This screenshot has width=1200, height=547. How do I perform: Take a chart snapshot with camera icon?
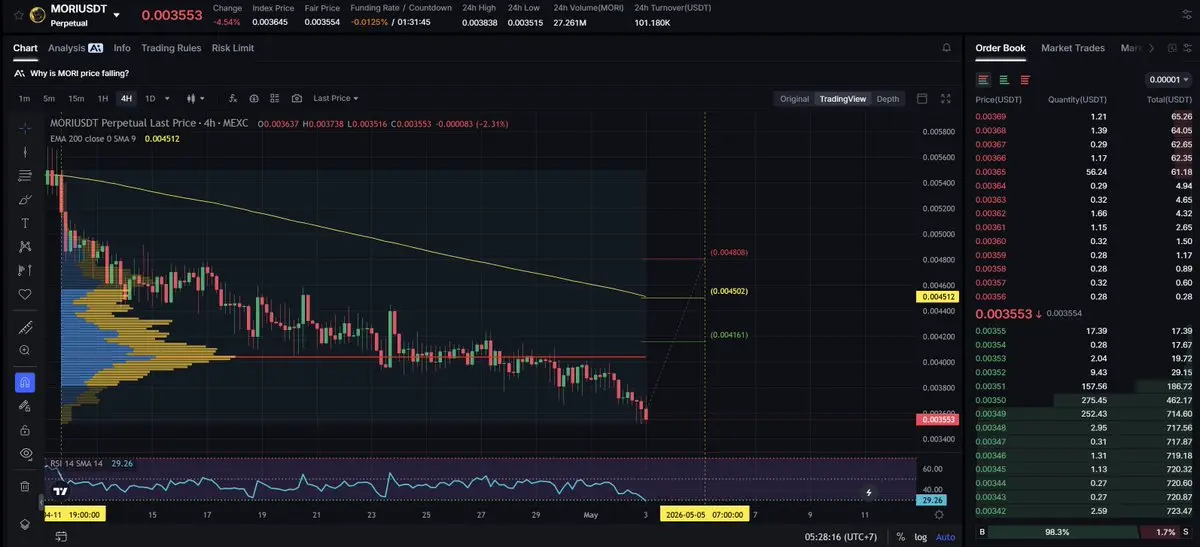[297, 99]
